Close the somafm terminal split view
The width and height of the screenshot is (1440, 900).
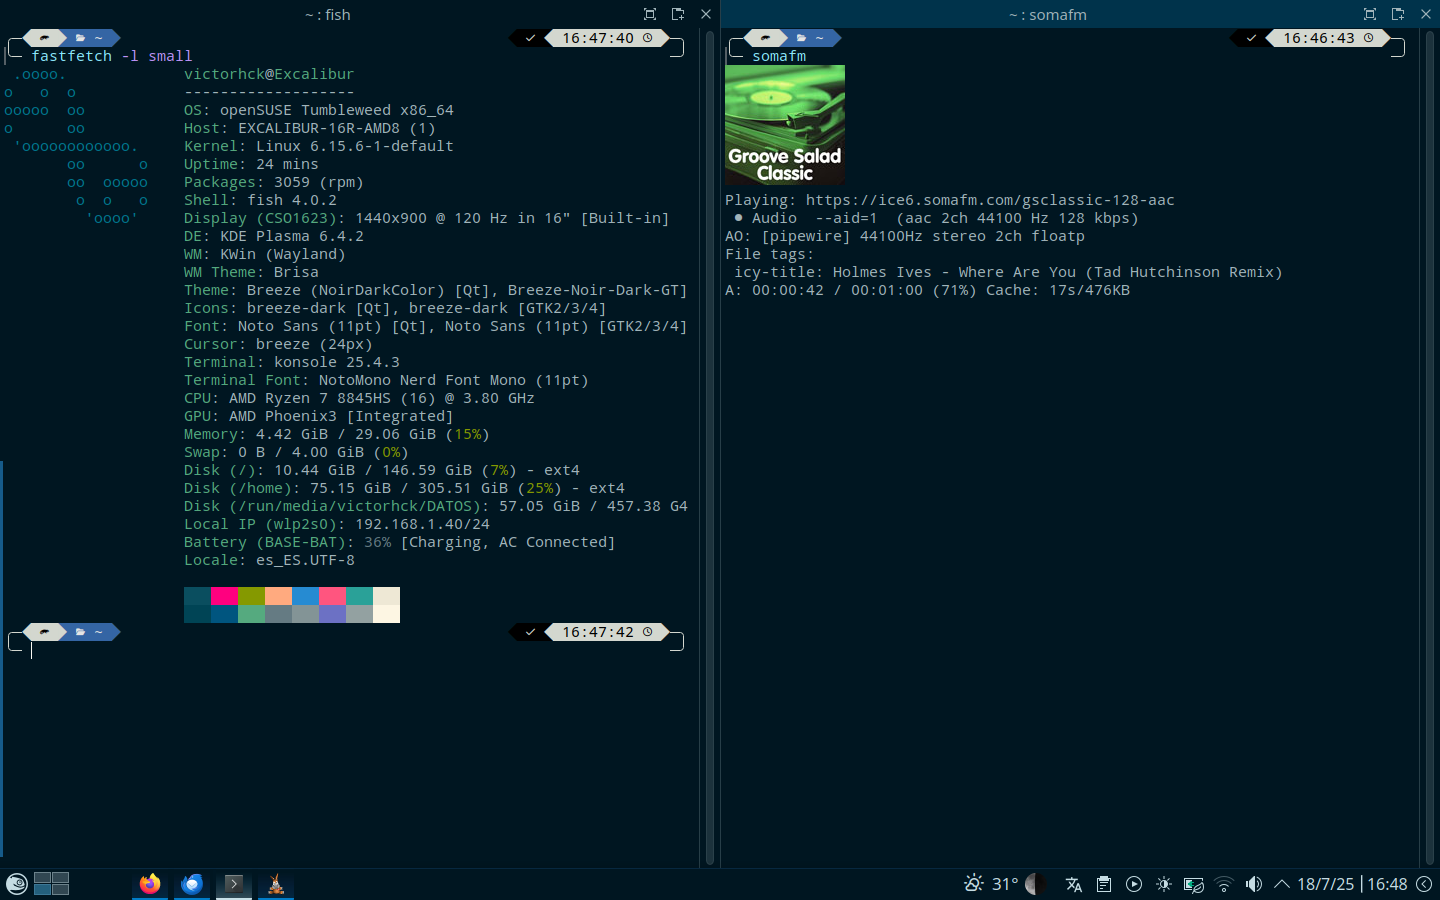pos(1426,14)
